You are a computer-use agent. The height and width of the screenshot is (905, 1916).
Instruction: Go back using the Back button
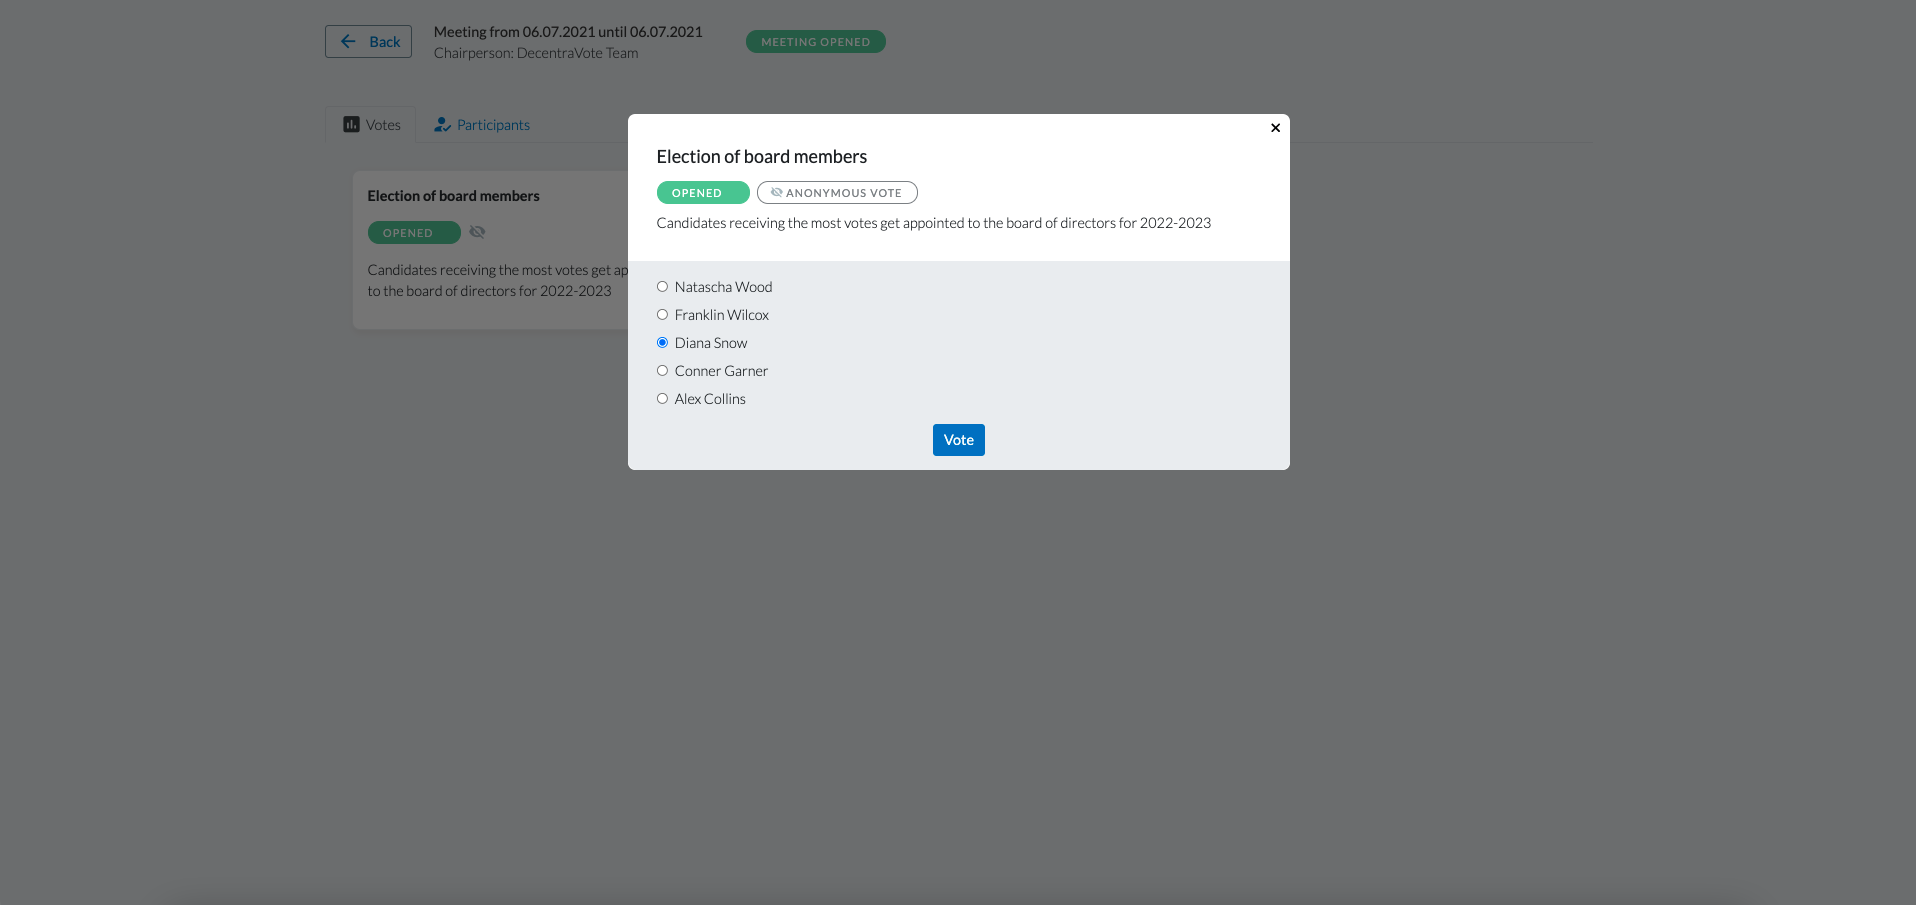click(368, 41)
